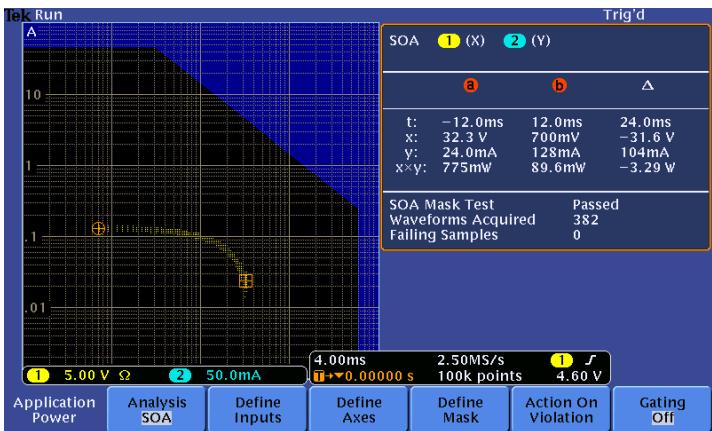Click channel 2 badge beside 50.0mA
The height and width of the screenshot is (431, 712).
(180, 376)
